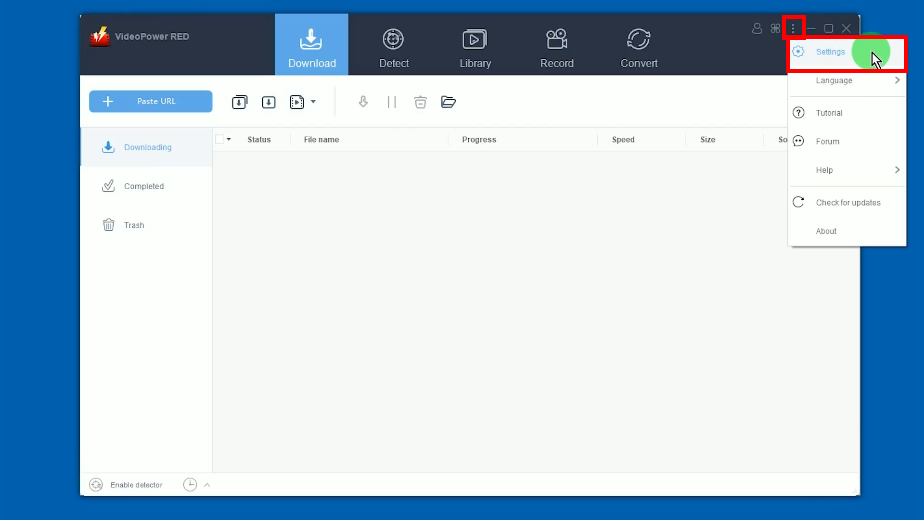Minimize the VideoPower RED window

point(811,28)
